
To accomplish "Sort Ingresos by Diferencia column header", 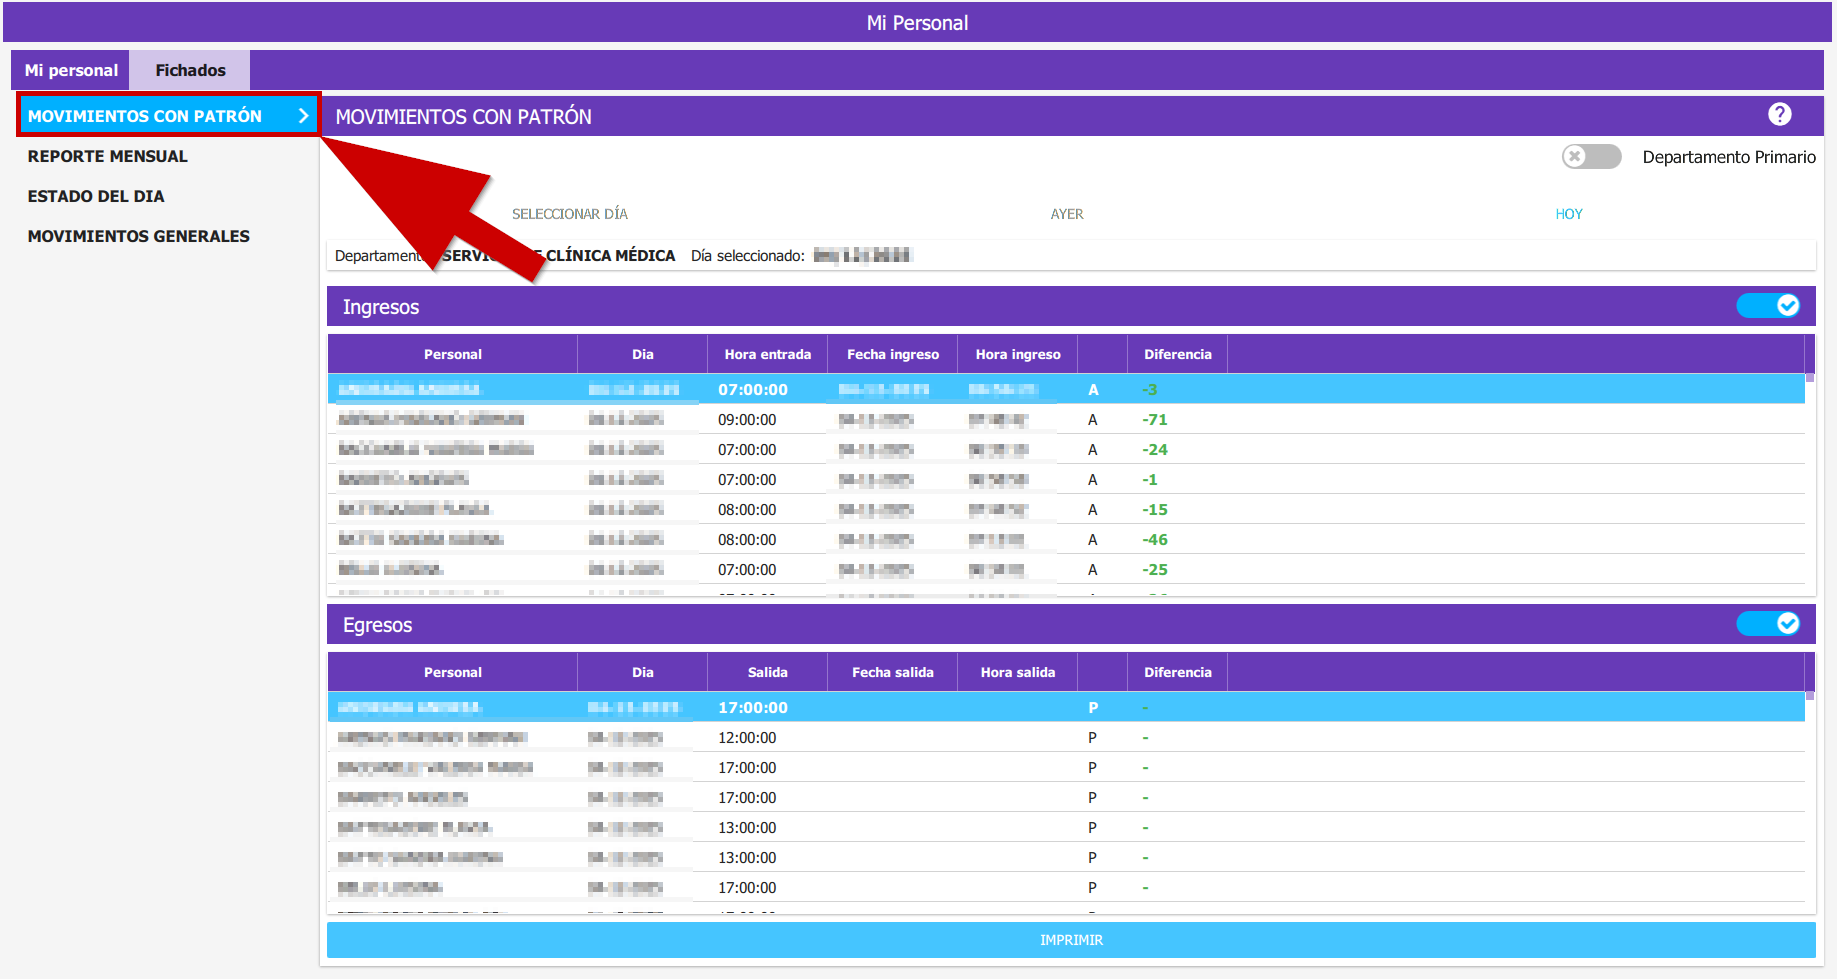I will click(x=1177, y=354).
